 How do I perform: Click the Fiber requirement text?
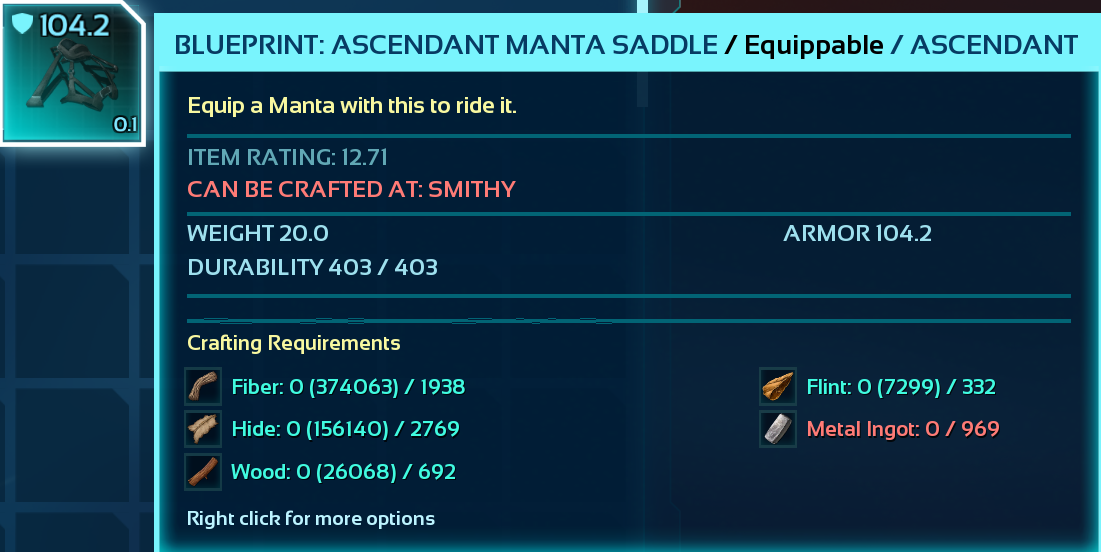[348, 387]
